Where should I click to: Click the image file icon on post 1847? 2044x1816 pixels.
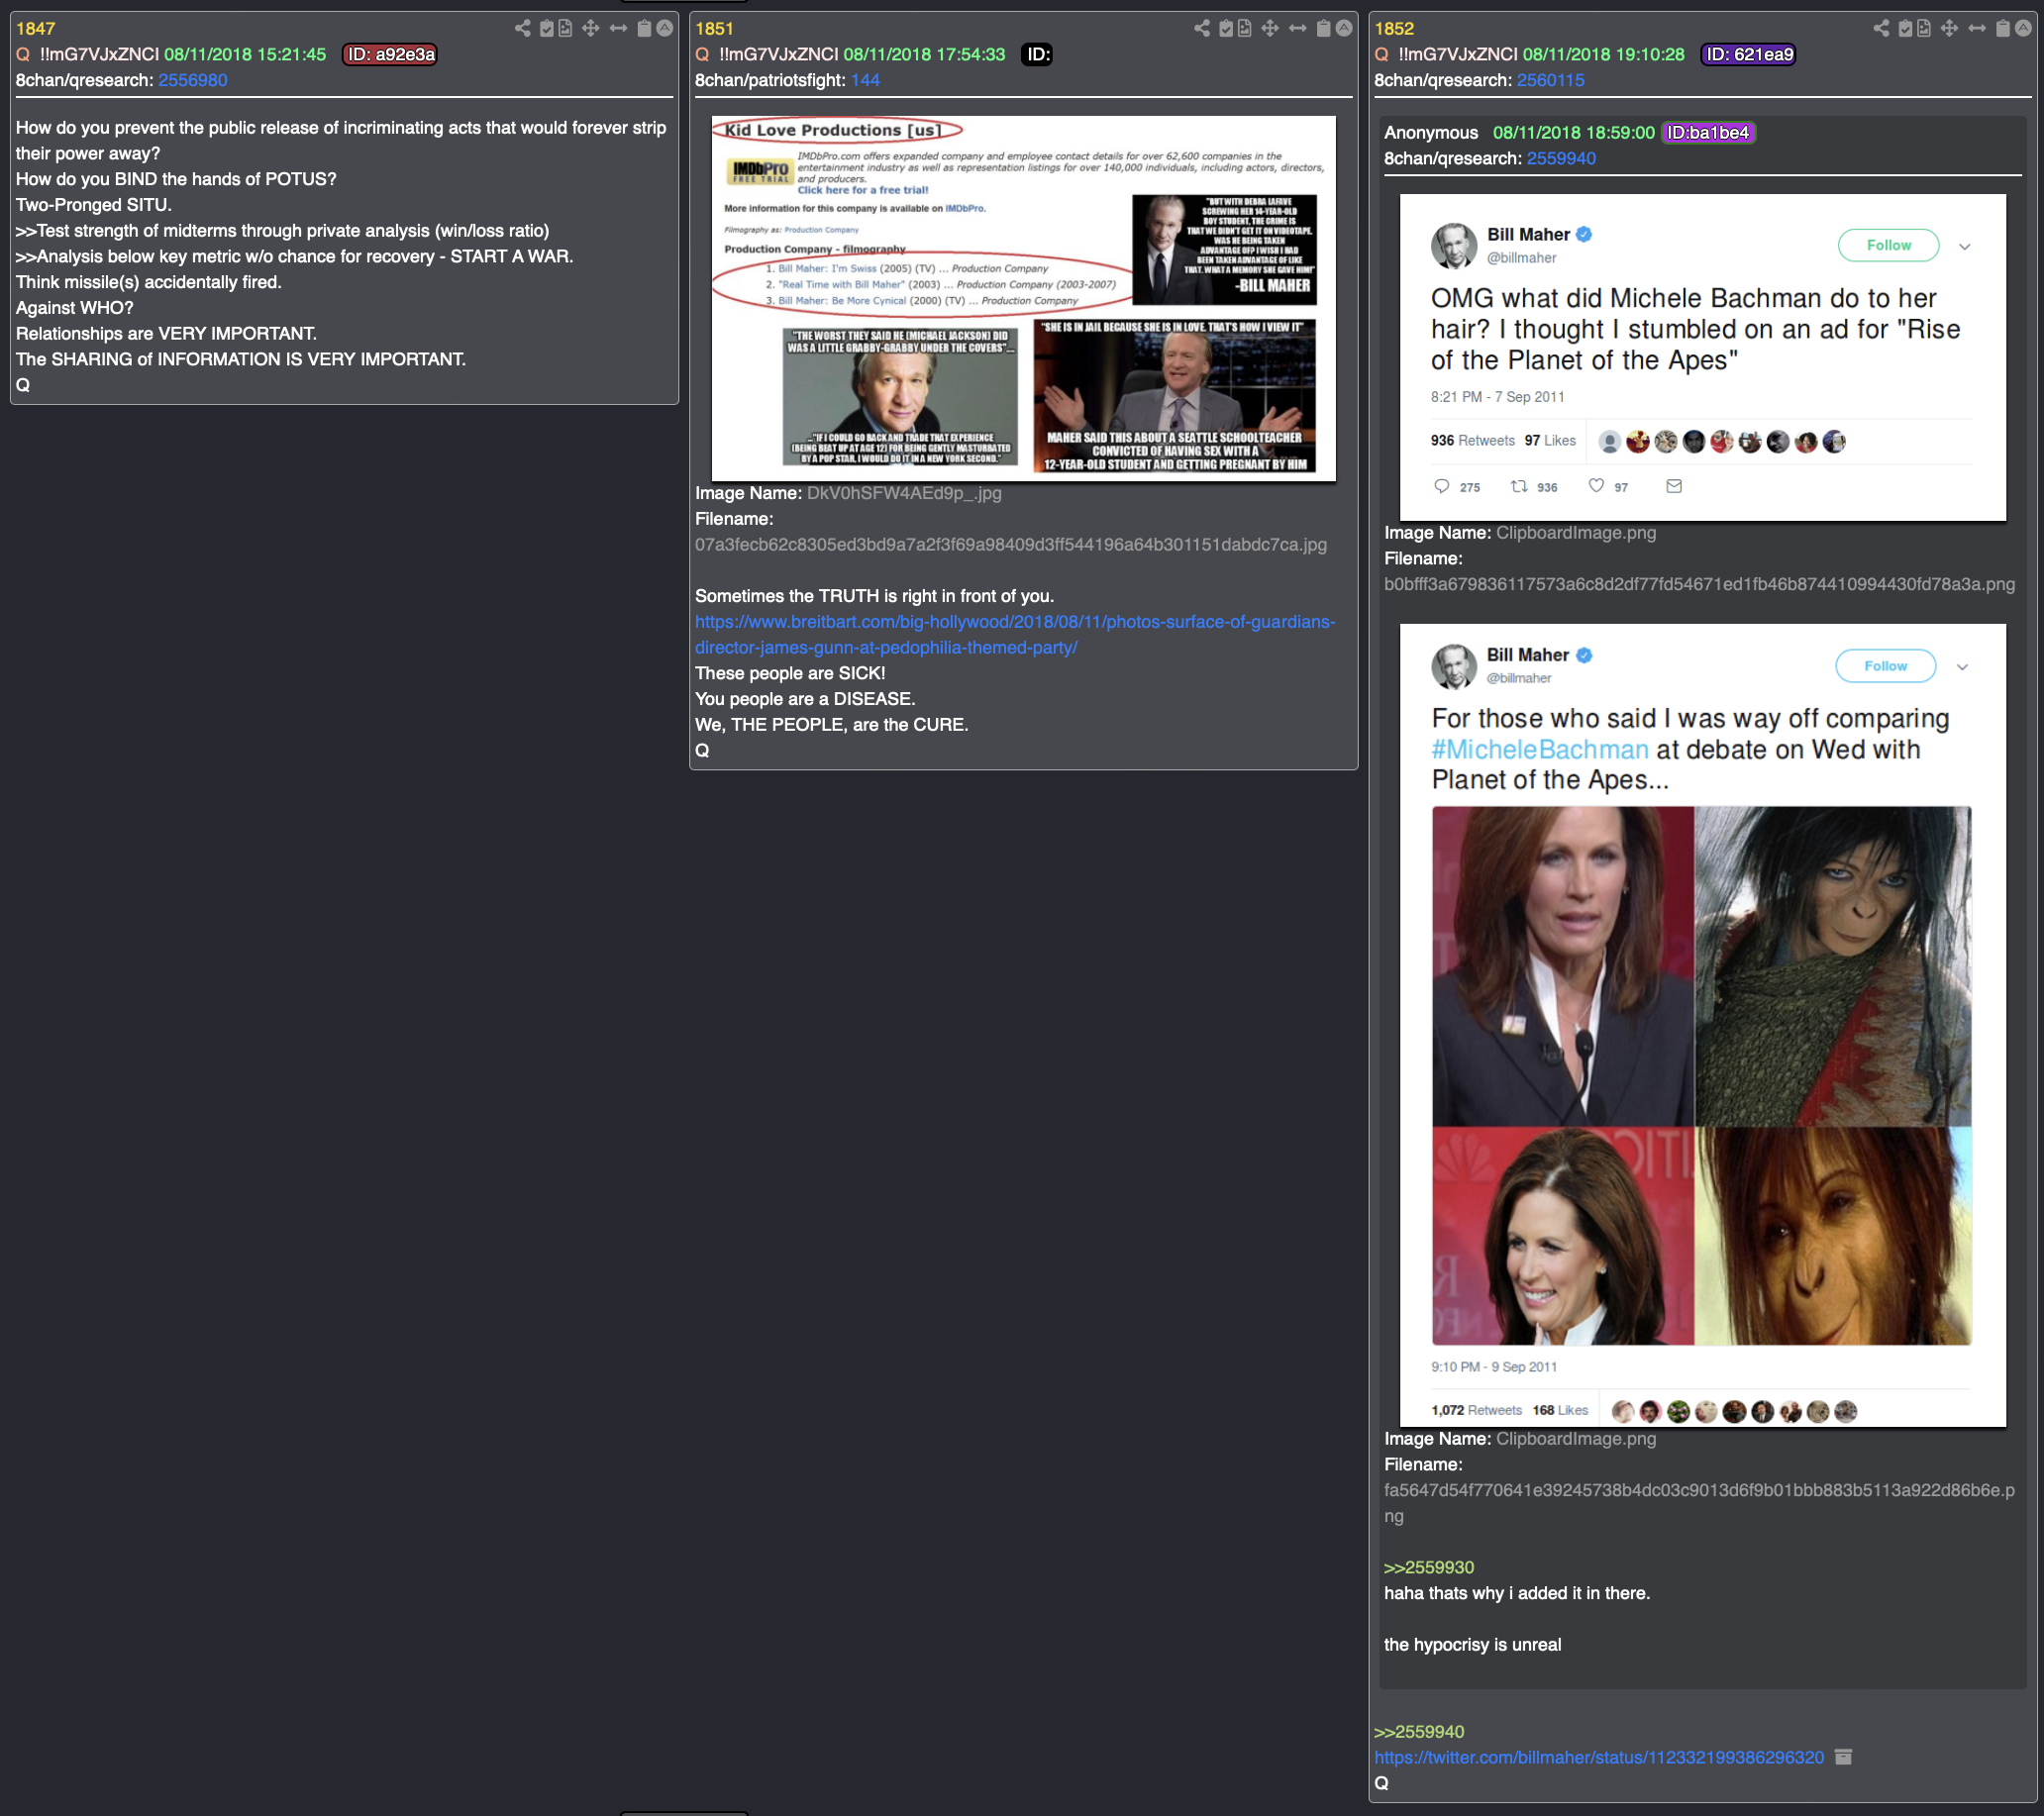[565, 28]
